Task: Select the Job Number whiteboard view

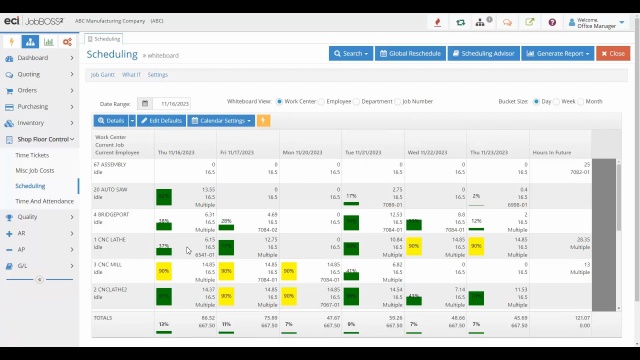Action: [x=398, y=102]
